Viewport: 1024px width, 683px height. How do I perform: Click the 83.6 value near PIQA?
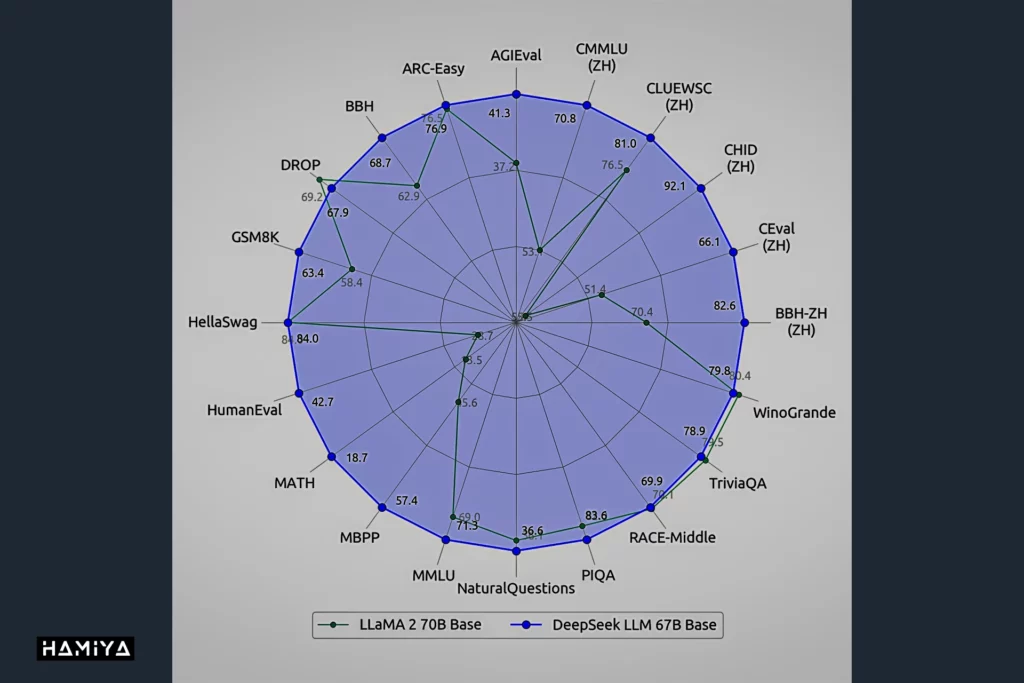tap(596, 516)
